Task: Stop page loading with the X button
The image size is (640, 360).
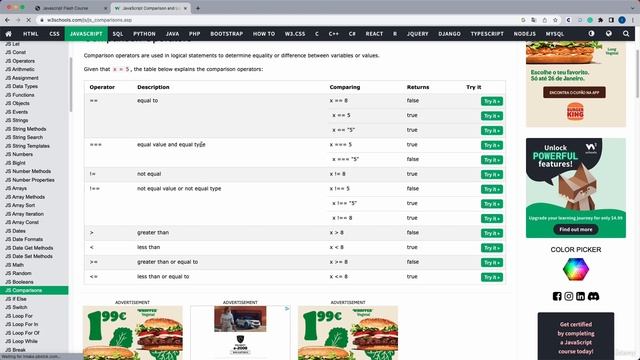Action: pos(29,20)
